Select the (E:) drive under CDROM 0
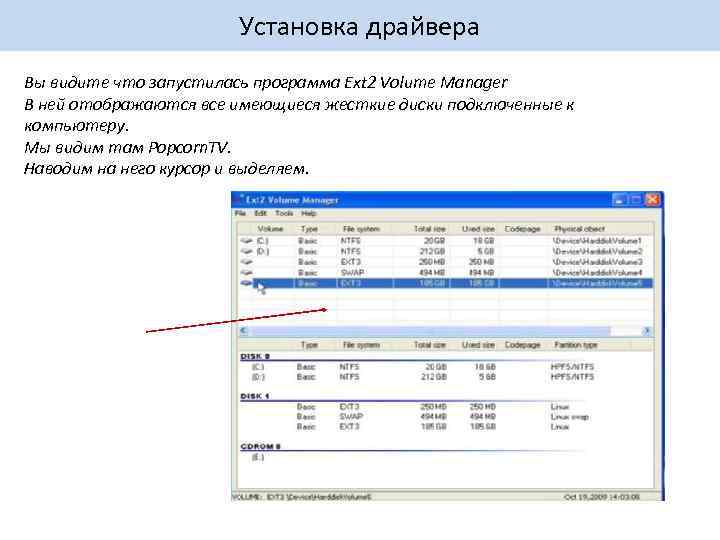Viewport: 720px width, 540px height. 258,457
